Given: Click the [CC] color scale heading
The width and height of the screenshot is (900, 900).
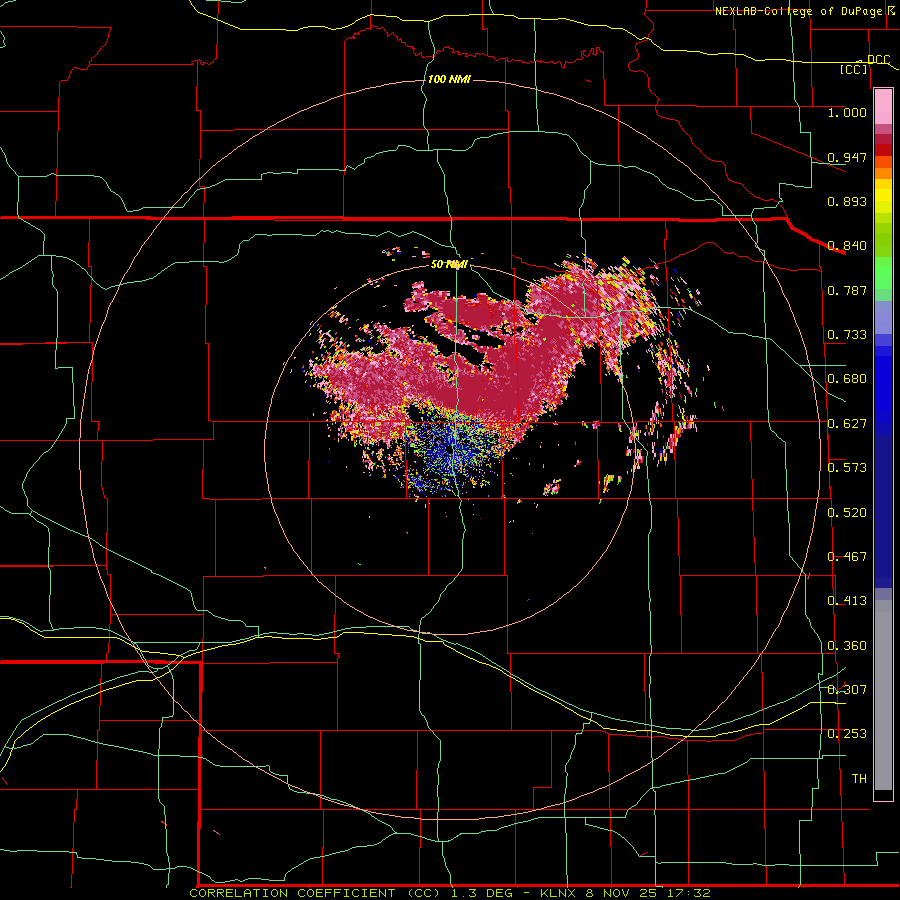Looking at the screenshot, I should click(854, 69).
